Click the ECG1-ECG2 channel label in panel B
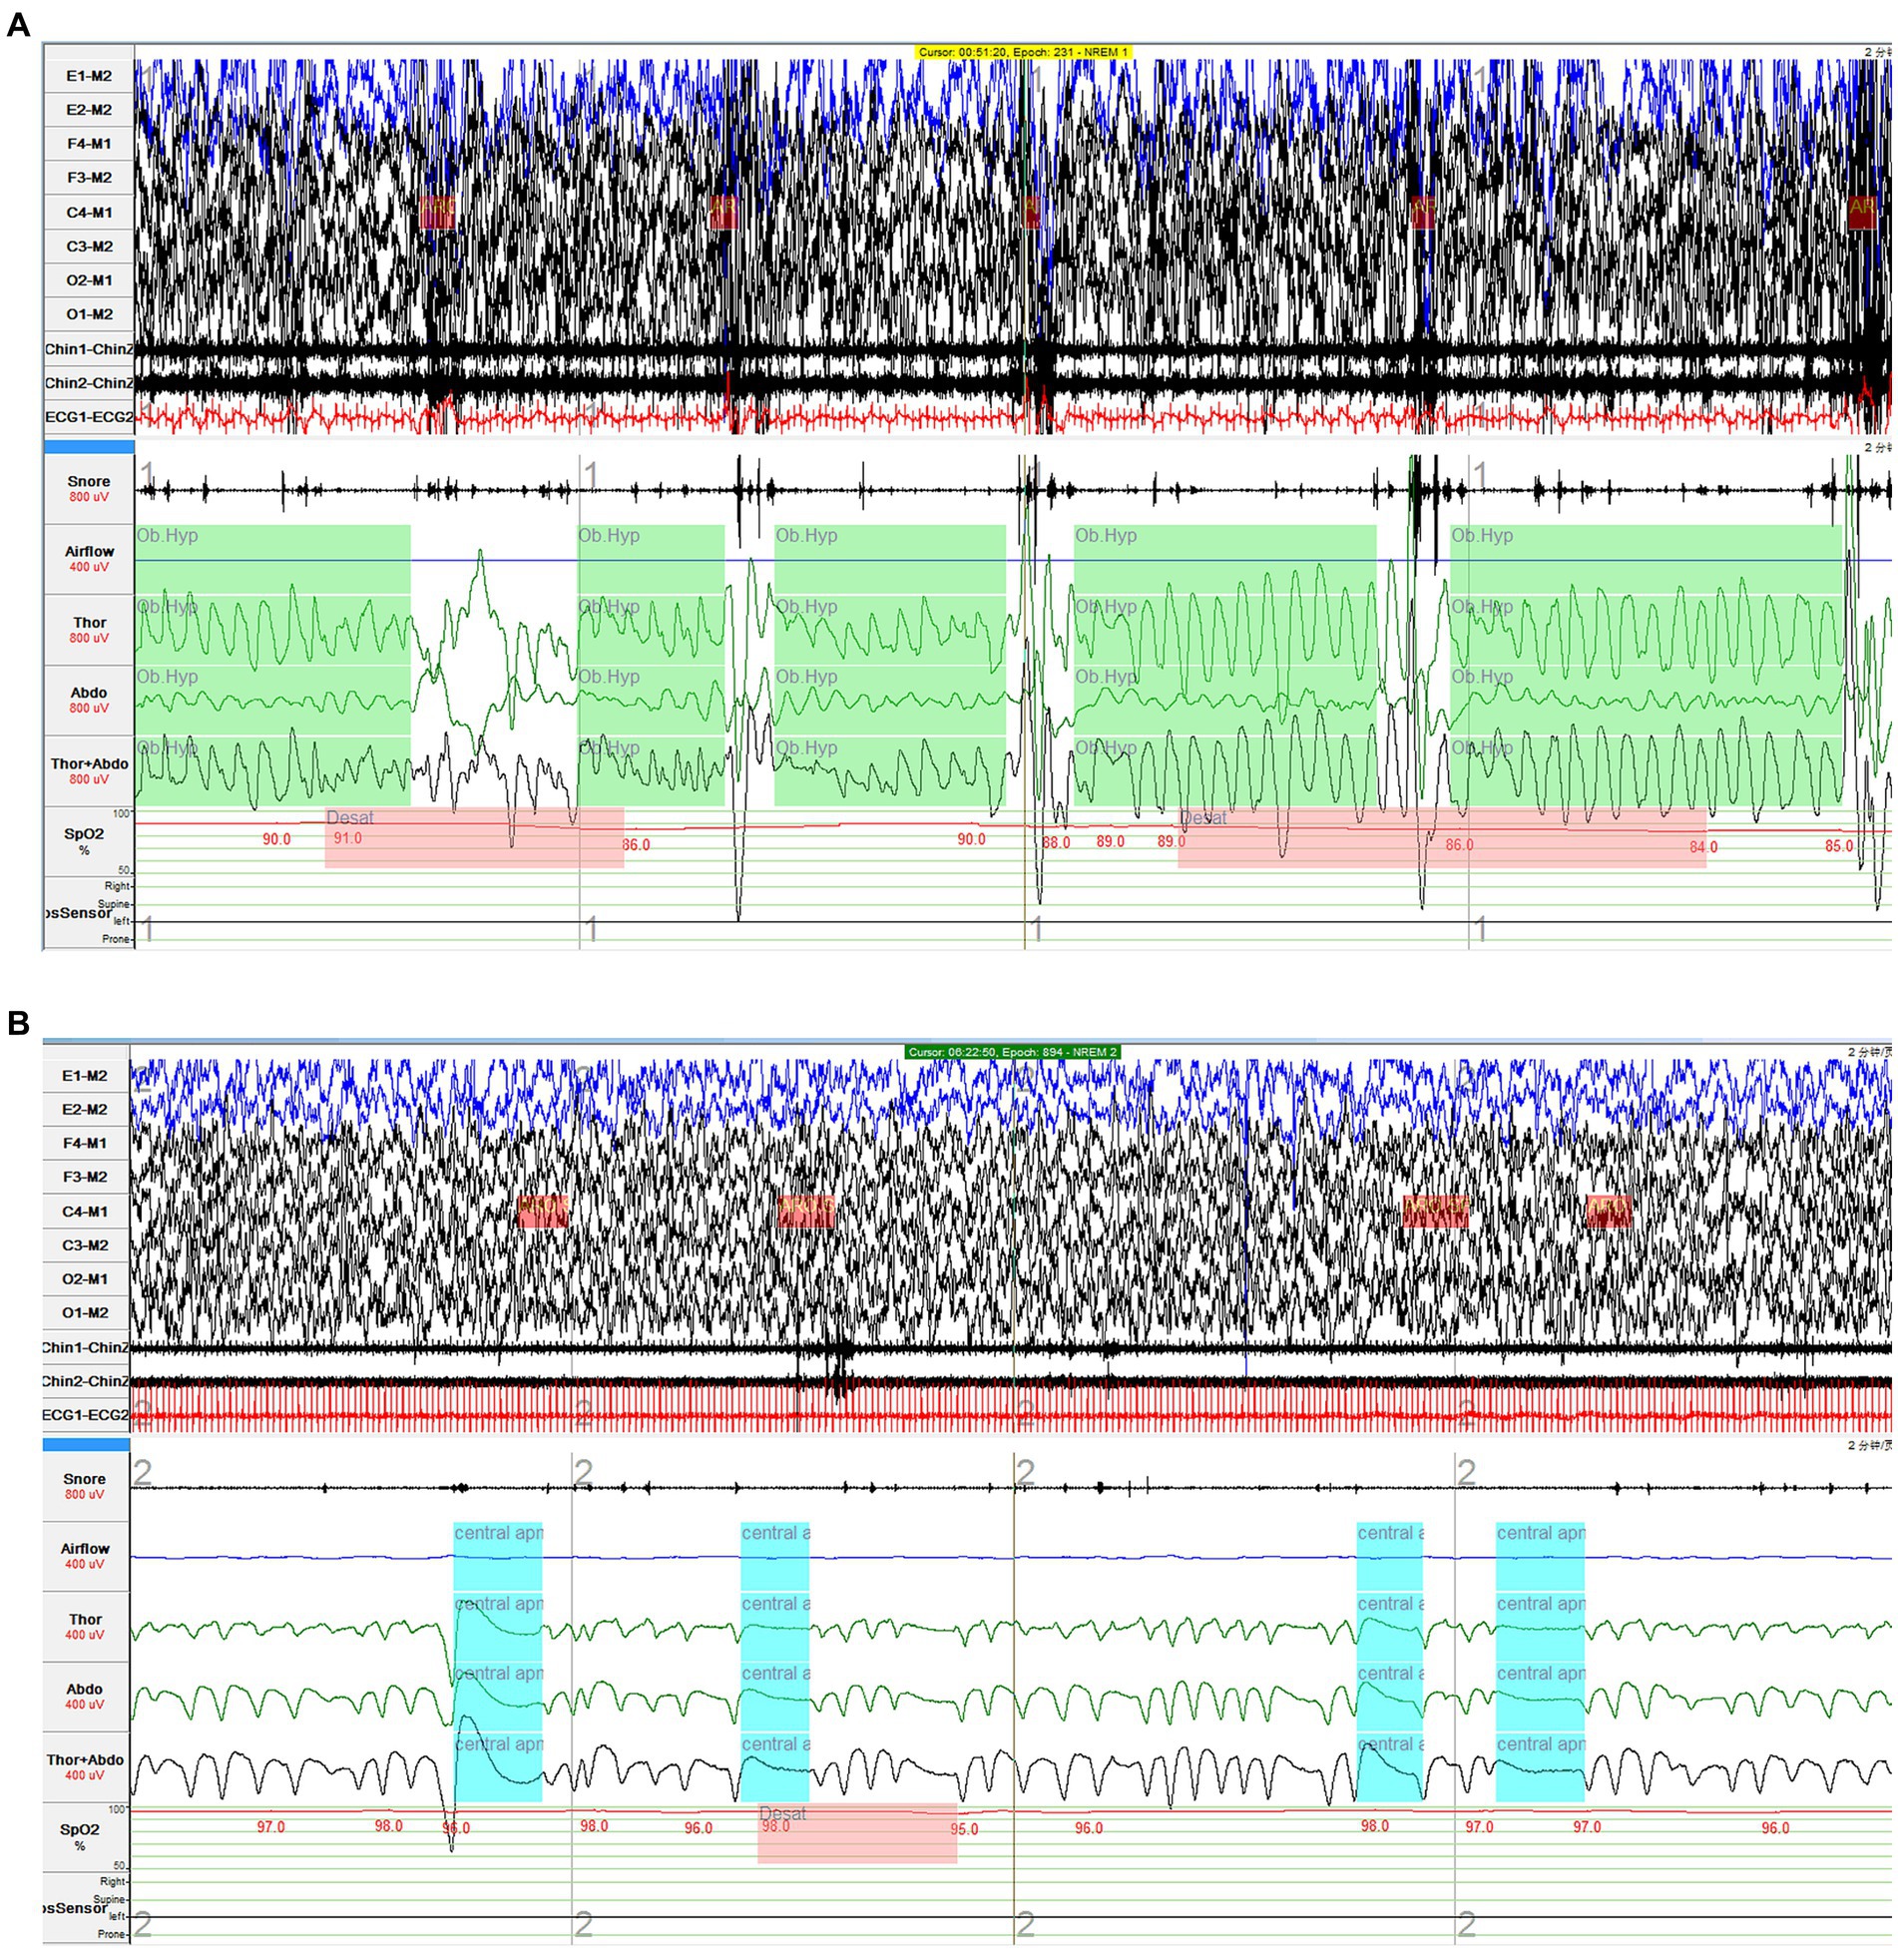 [86, 1415]
